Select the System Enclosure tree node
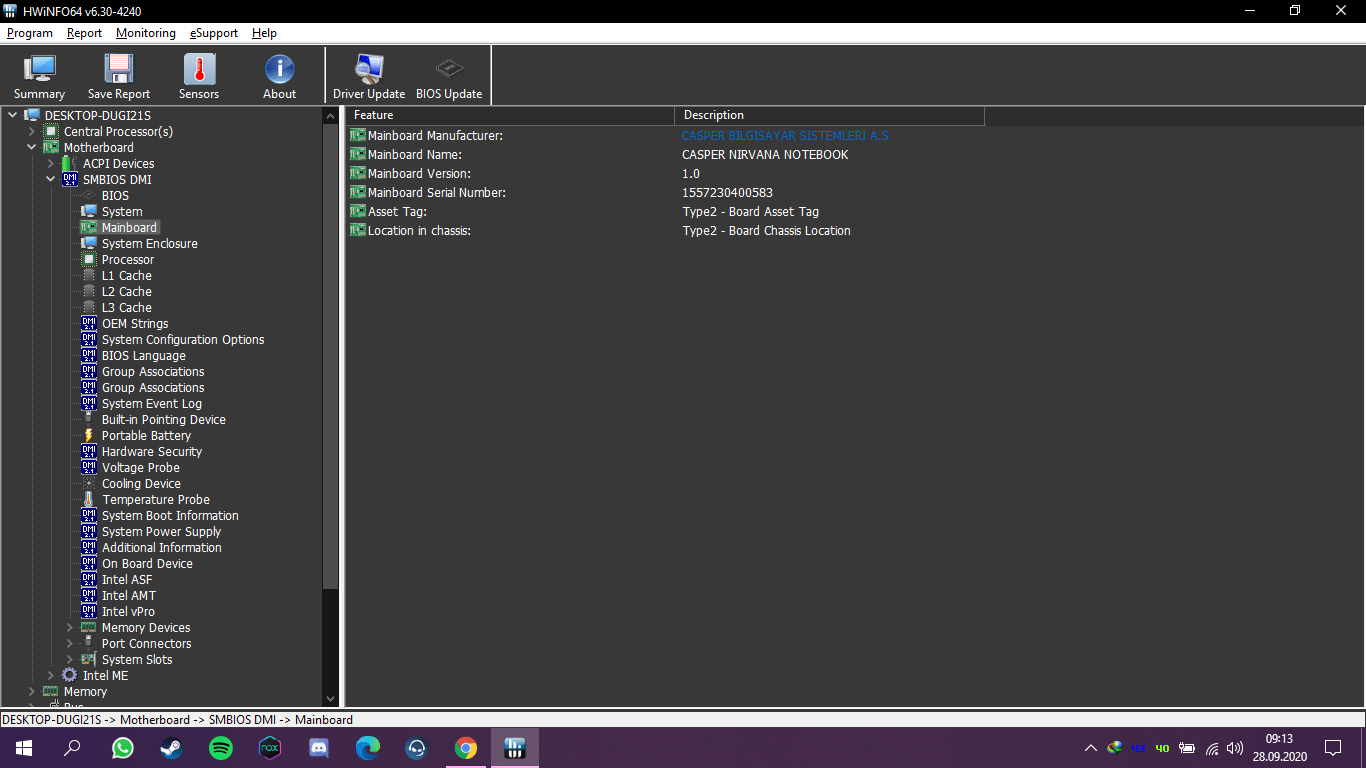Viewport: 1366px width, 768px height. tap(150, 244)
